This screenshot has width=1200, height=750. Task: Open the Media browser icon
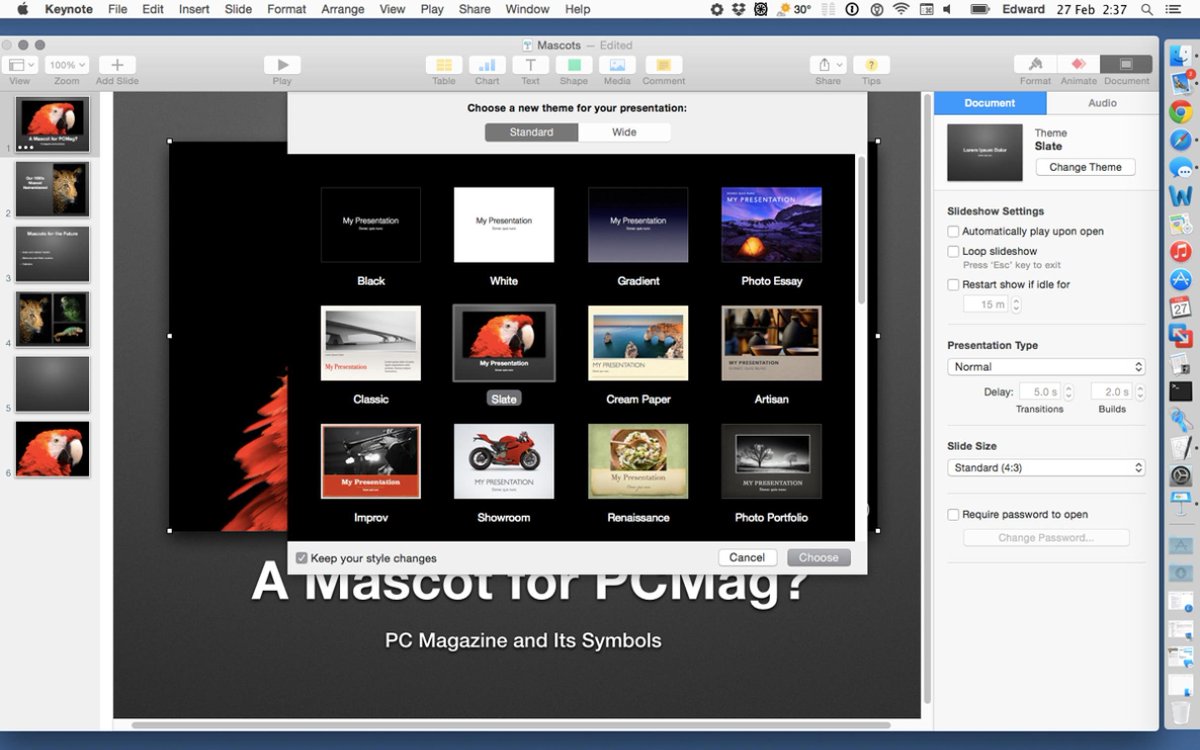coord(617,65)
